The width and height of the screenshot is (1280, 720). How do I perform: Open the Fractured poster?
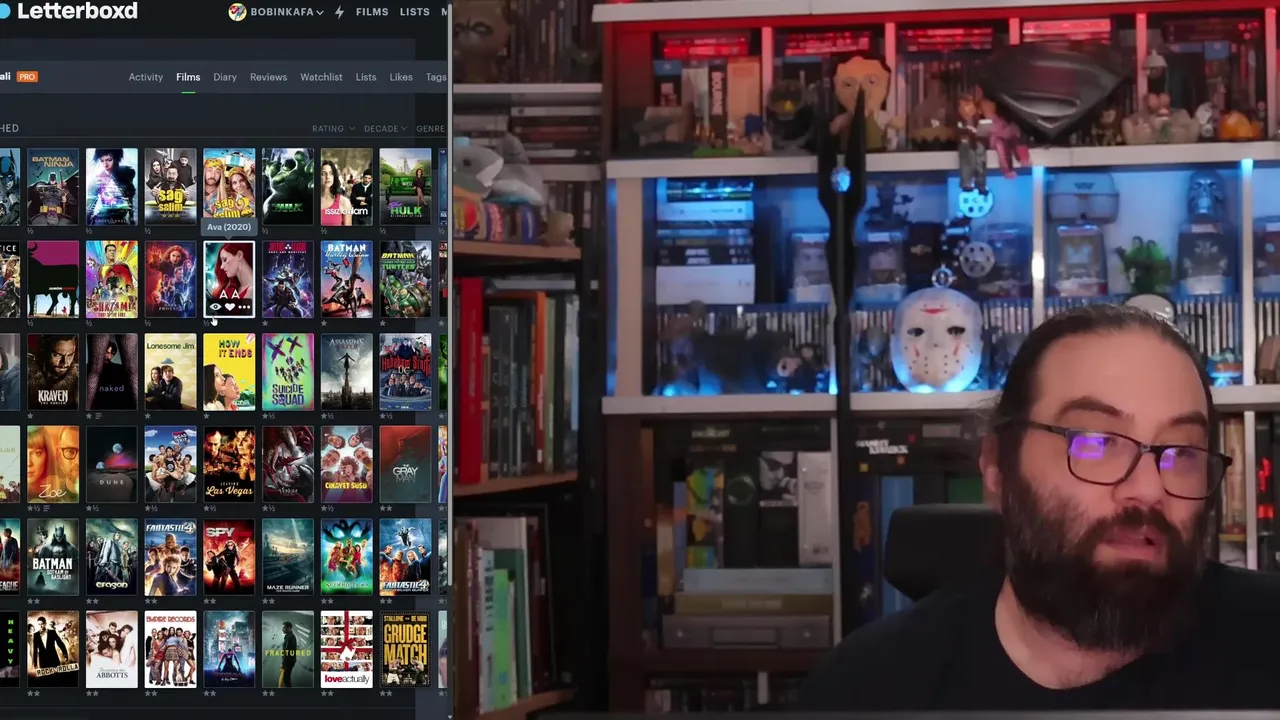pos(288,649)
